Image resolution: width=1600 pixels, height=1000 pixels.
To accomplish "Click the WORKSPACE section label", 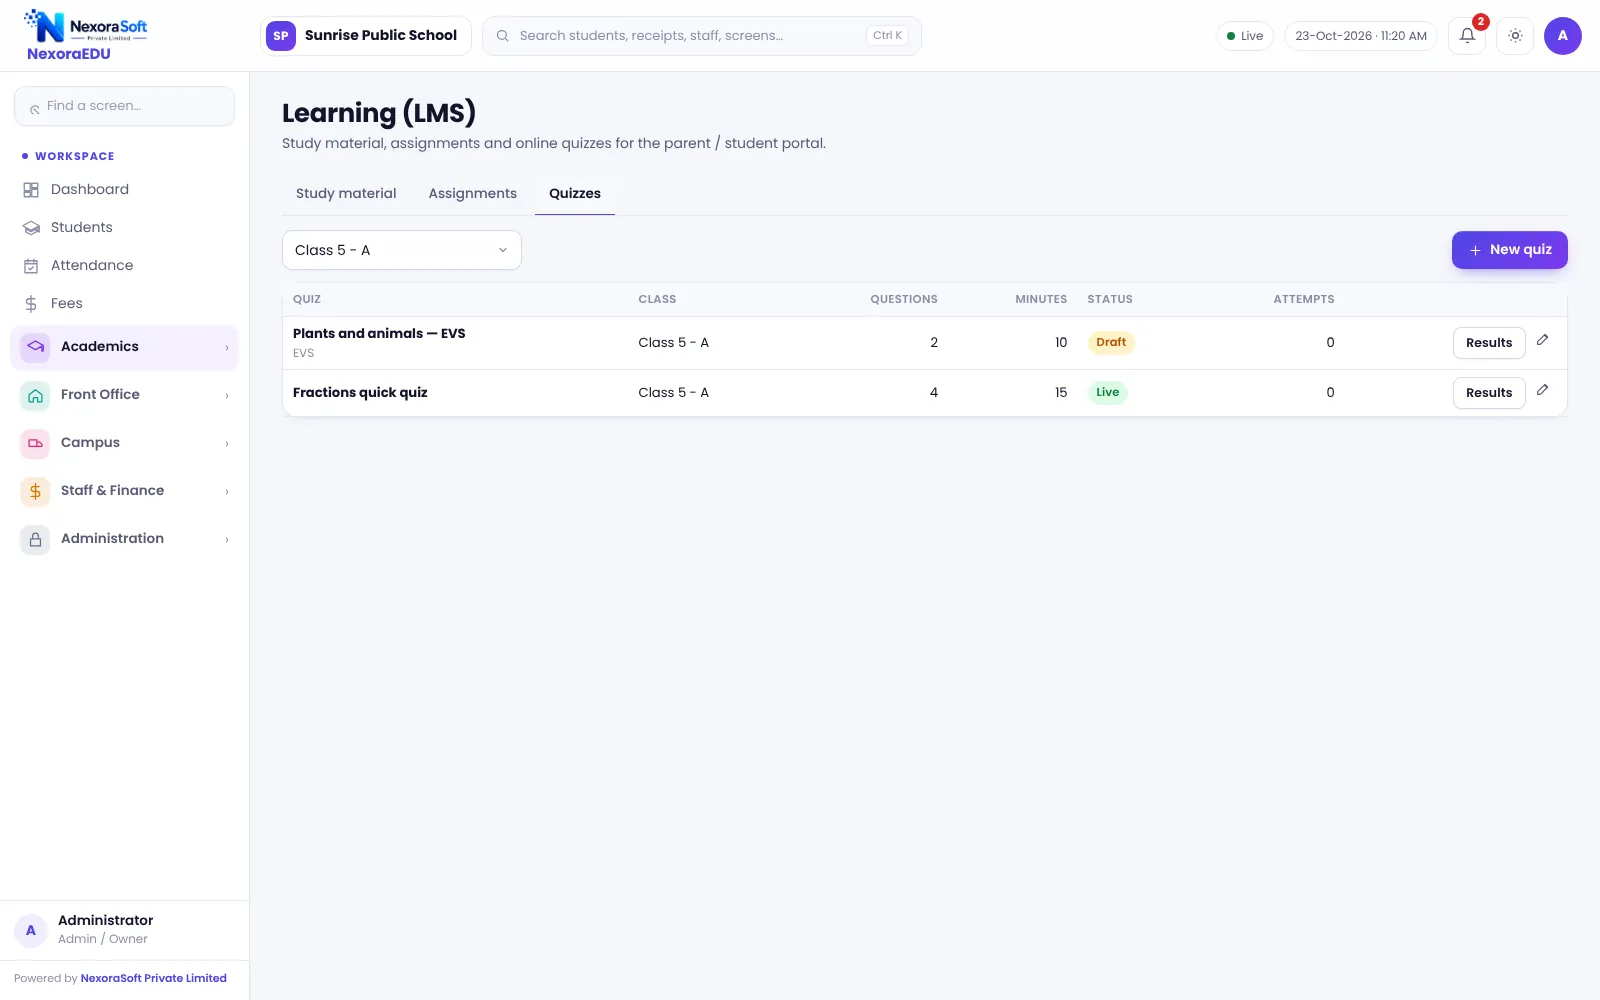I will click(75, 157).
